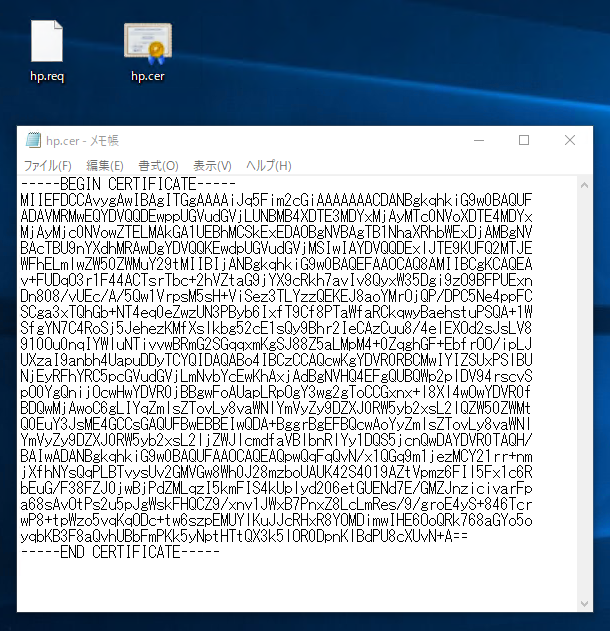This screenshot has width=610, height=631.
Task: Click the line starting with "MIIEFDCCAvygAwIBAgITGgAAAA"
Action: pyautogui.click(x=276, y=200)
